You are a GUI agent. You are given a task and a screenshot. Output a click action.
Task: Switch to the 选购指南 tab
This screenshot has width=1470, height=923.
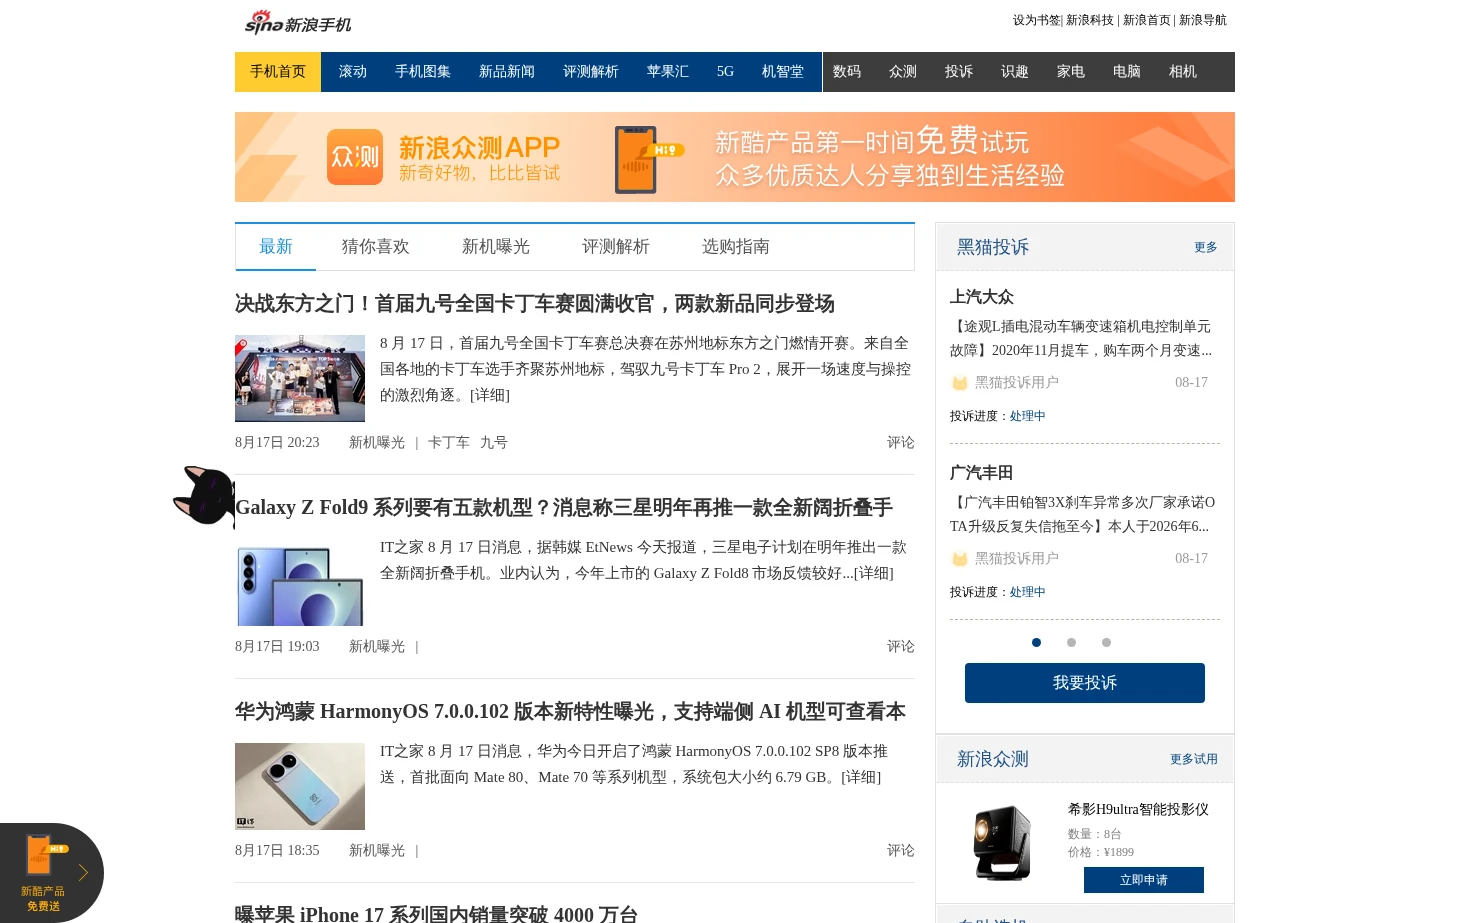[736, 247]
